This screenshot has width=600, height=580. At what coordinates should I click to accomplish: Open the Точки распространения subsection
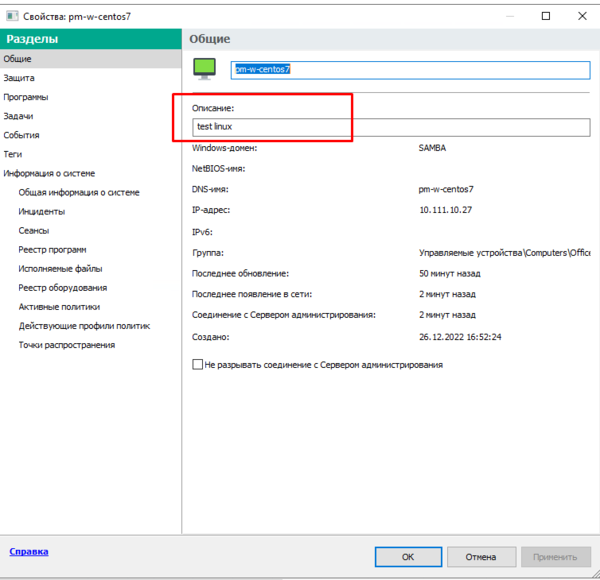[67, 345]
